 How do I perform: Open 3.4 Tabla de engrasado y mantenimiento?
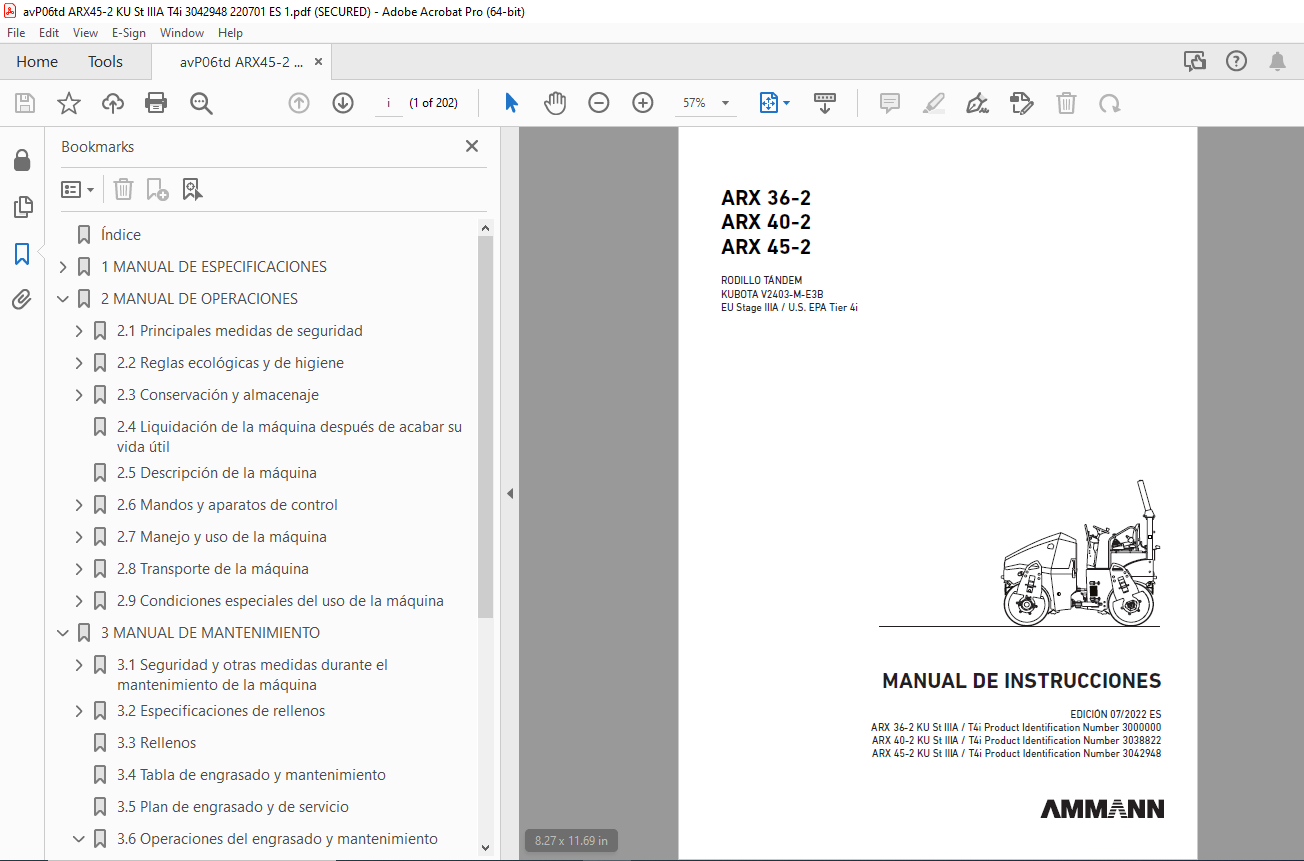(251, 775)
